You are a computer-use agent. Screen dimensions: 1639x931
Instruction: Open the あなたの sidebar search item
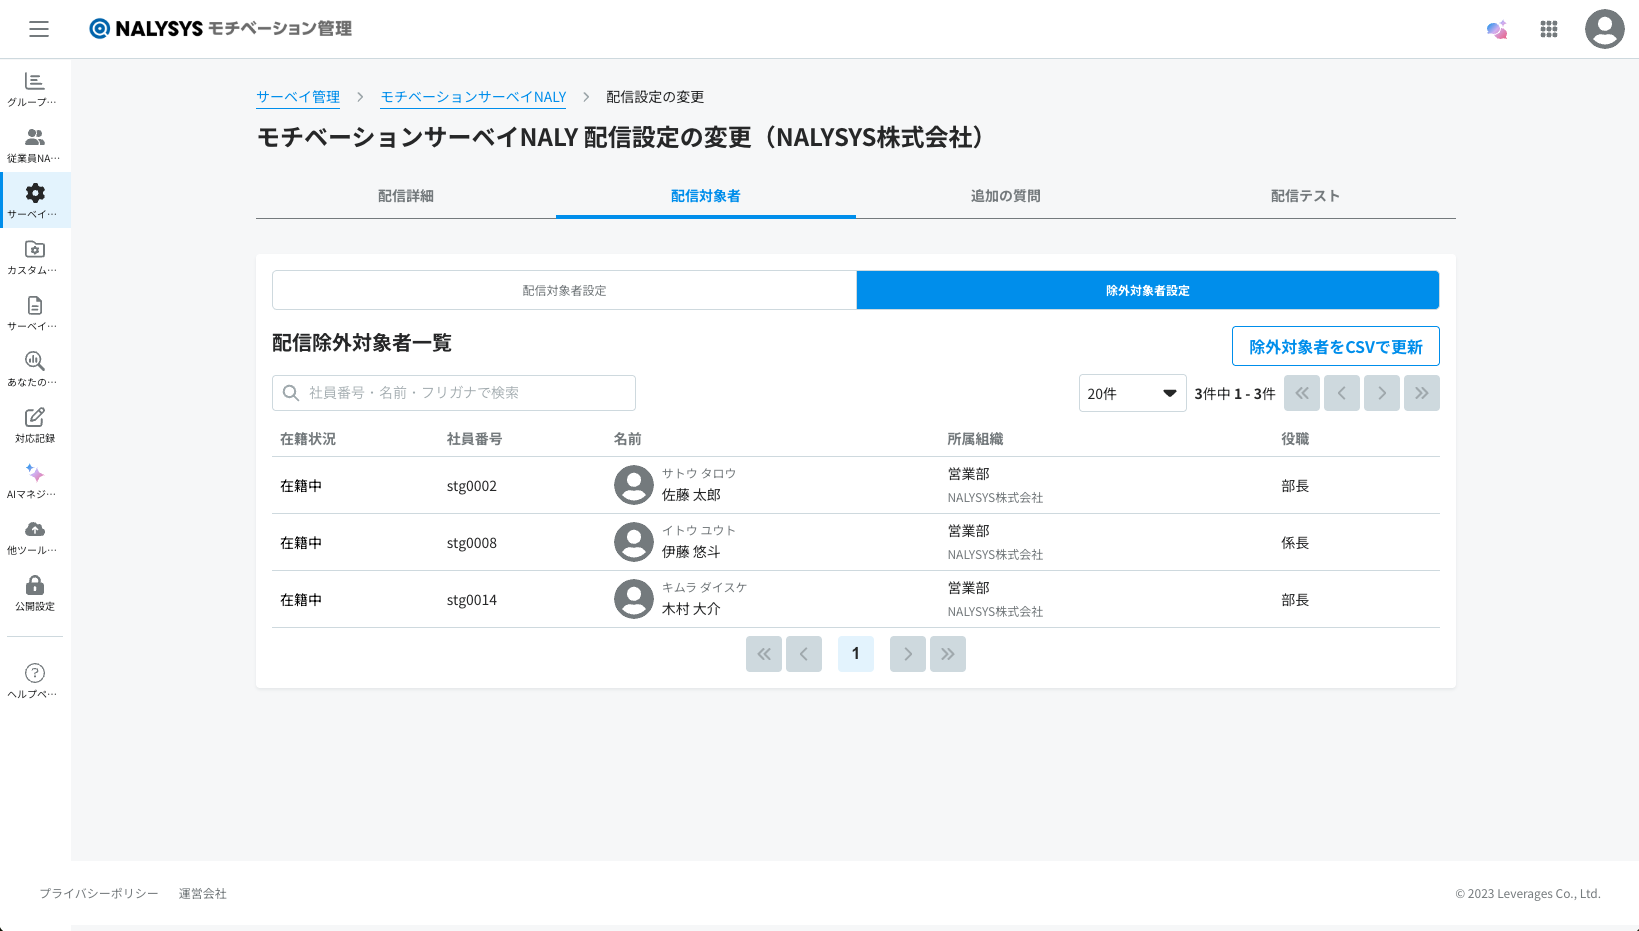pyautogui.click(x=35, y=369)
